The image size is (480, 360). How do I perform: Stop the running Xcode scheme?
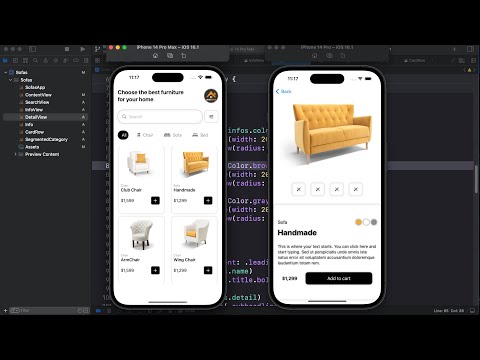click(x=67, y=49)
